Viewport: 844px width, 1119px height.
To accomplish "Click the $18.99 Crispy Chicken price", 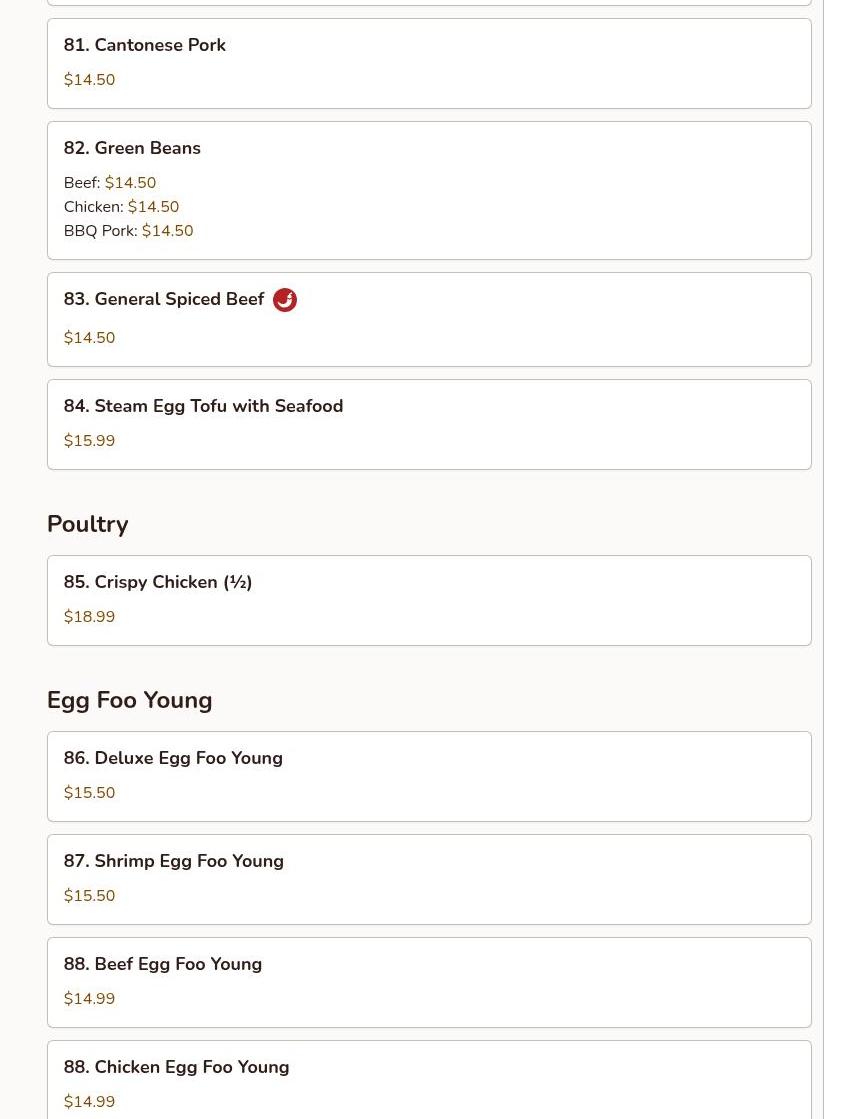I will [x=89, y=617].
